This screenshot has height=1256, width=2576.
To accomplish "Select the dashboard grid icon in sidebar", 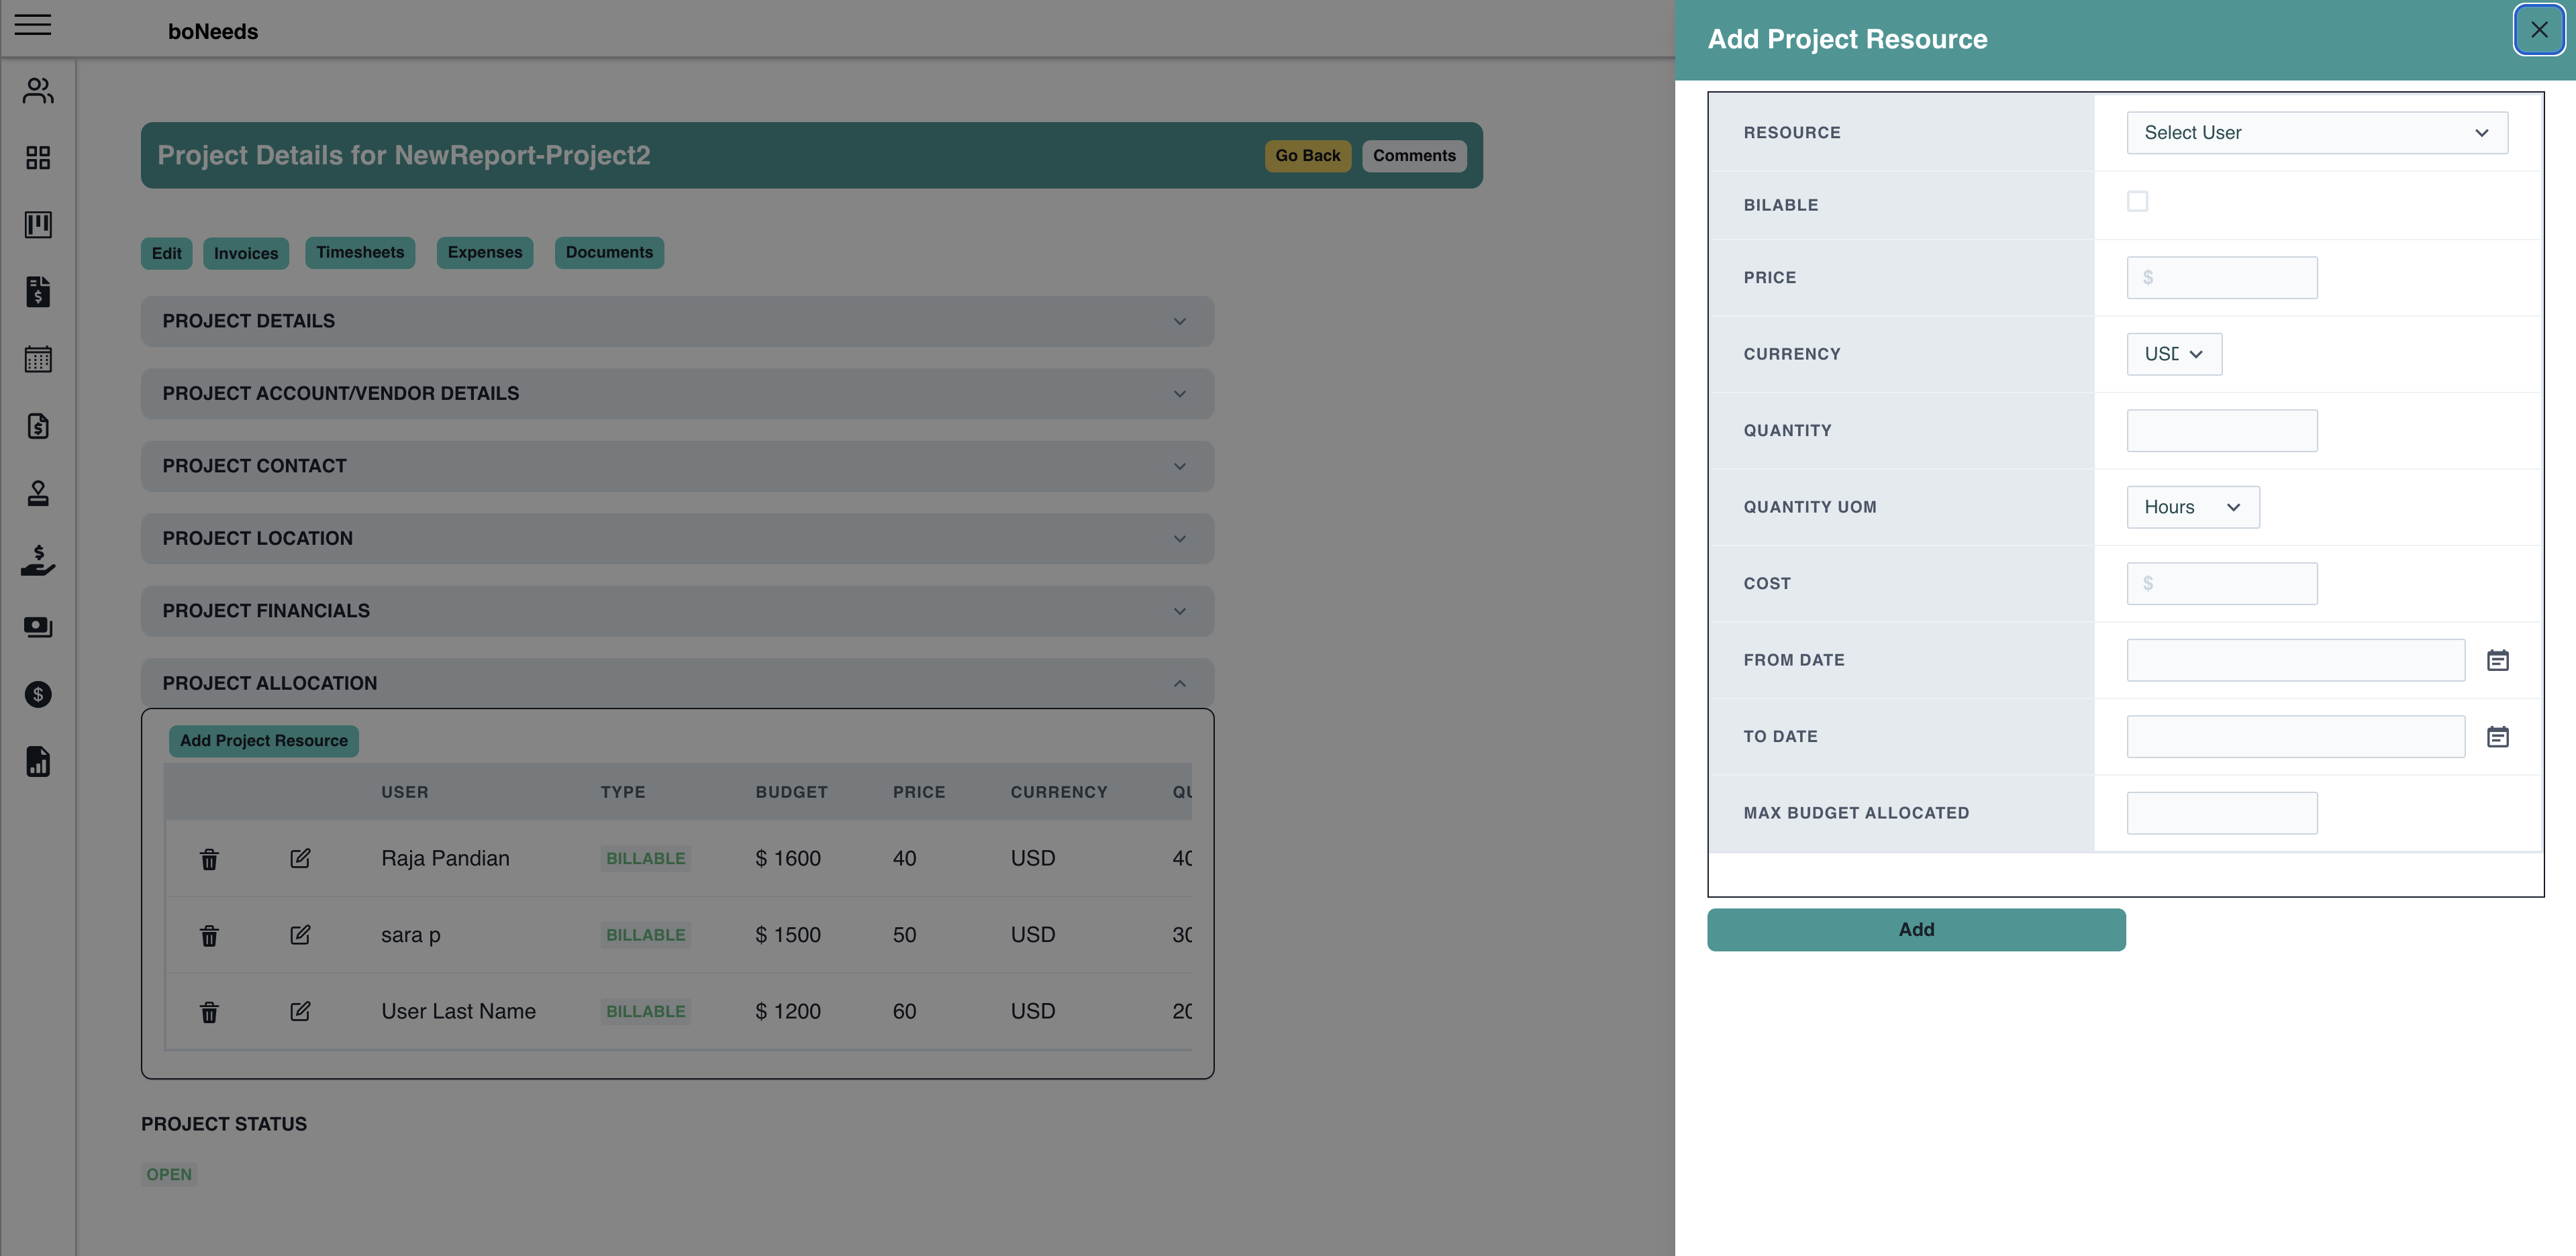I will [x=37, y=157].
